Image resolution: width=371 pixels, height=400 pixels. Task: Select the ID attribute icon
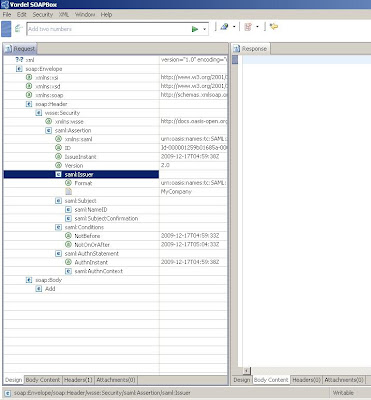pyautogui.click(x=58, y=148)
